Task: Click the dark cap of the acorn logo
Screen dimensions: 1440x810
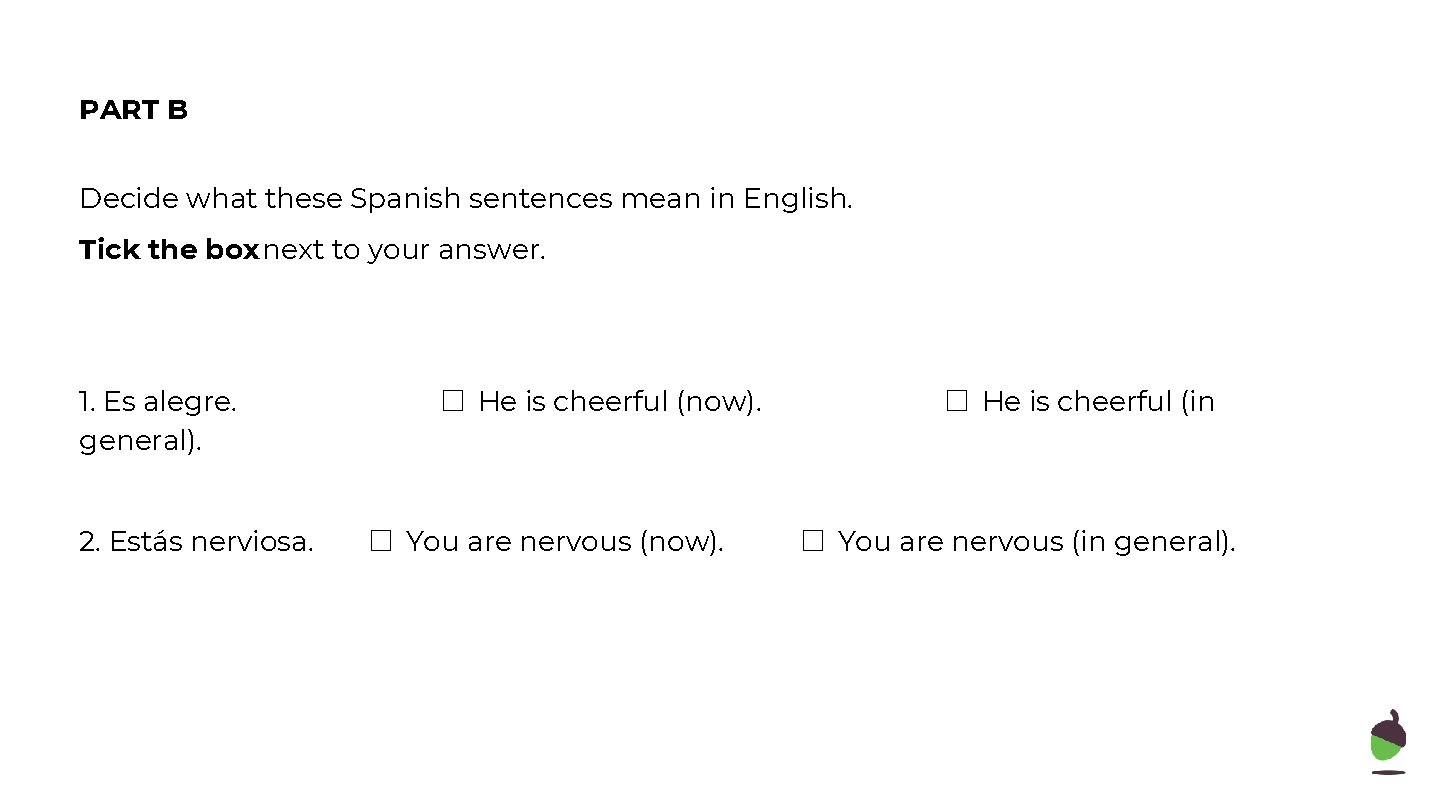Action: tap(1390, 727)
